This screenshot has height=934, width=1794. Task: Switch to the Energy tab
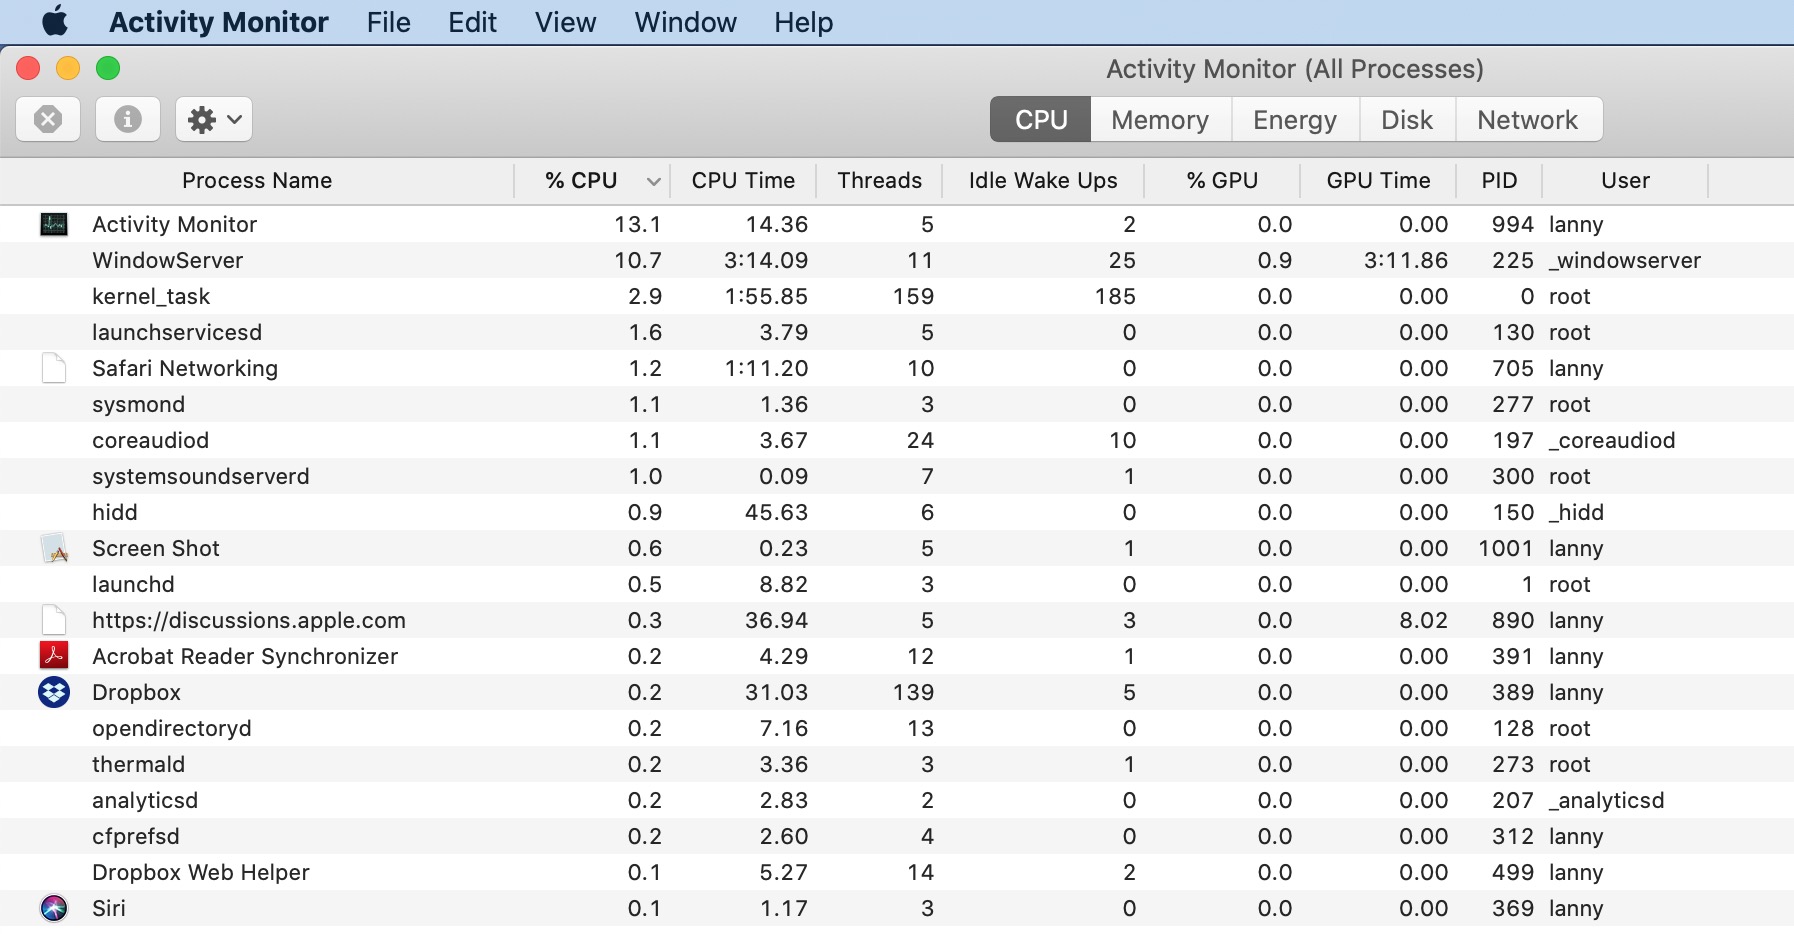coord(1295,120)
